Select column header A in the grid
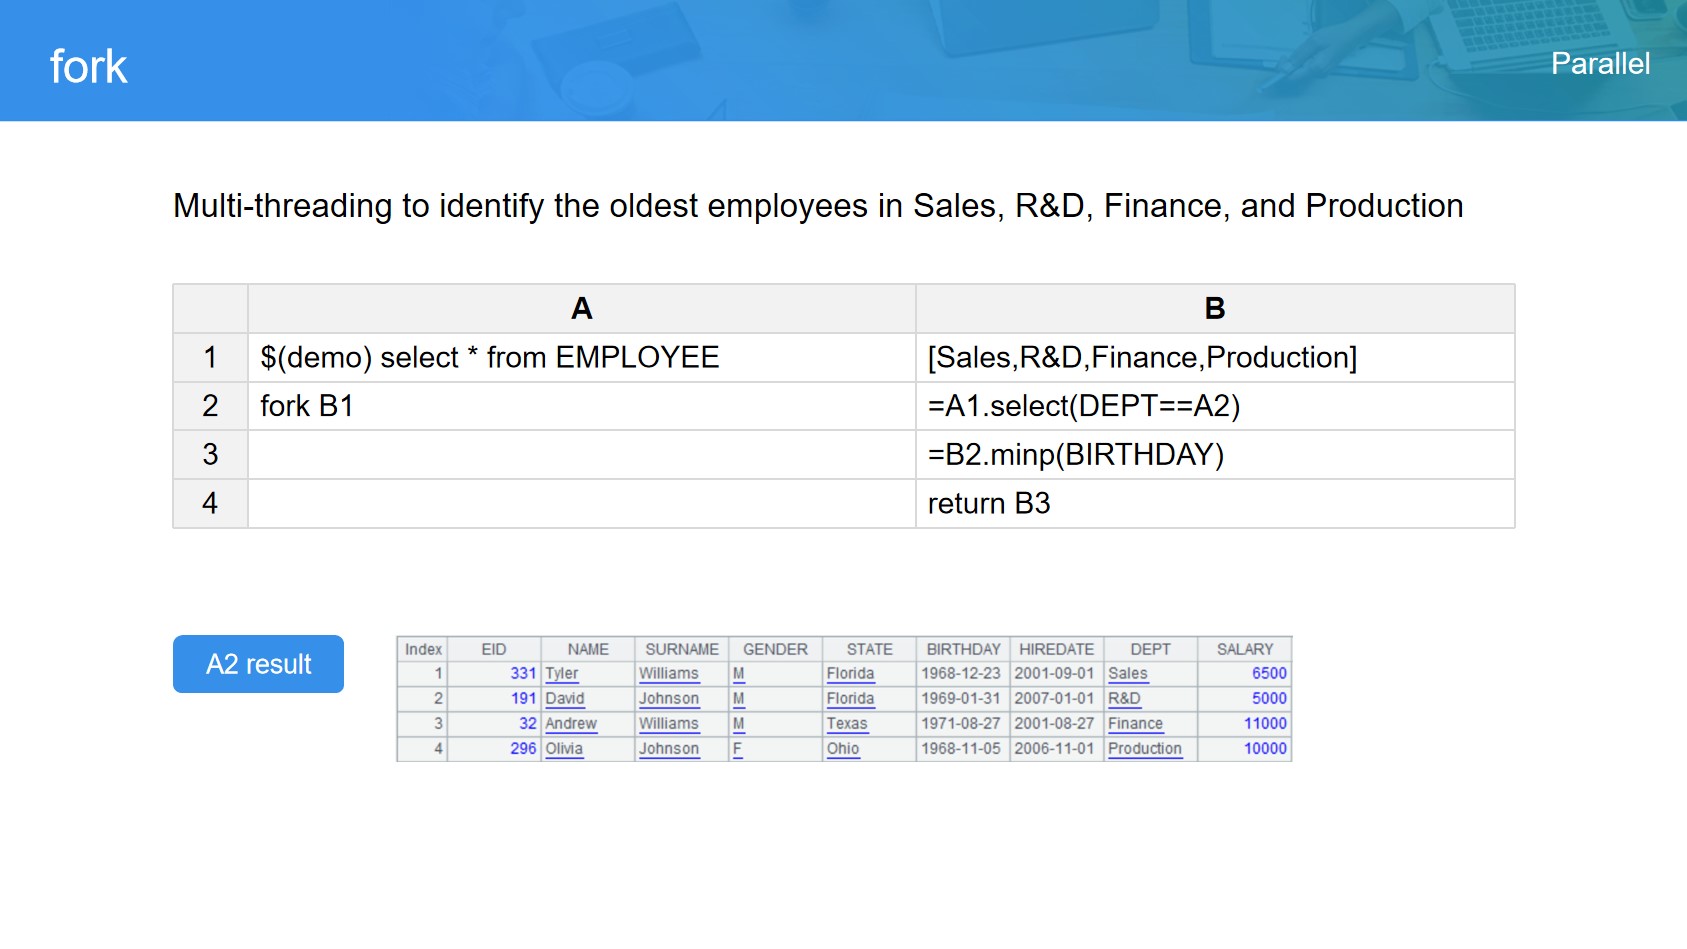This screenshot has height=949, width=1687. click(x=581, y=309)
